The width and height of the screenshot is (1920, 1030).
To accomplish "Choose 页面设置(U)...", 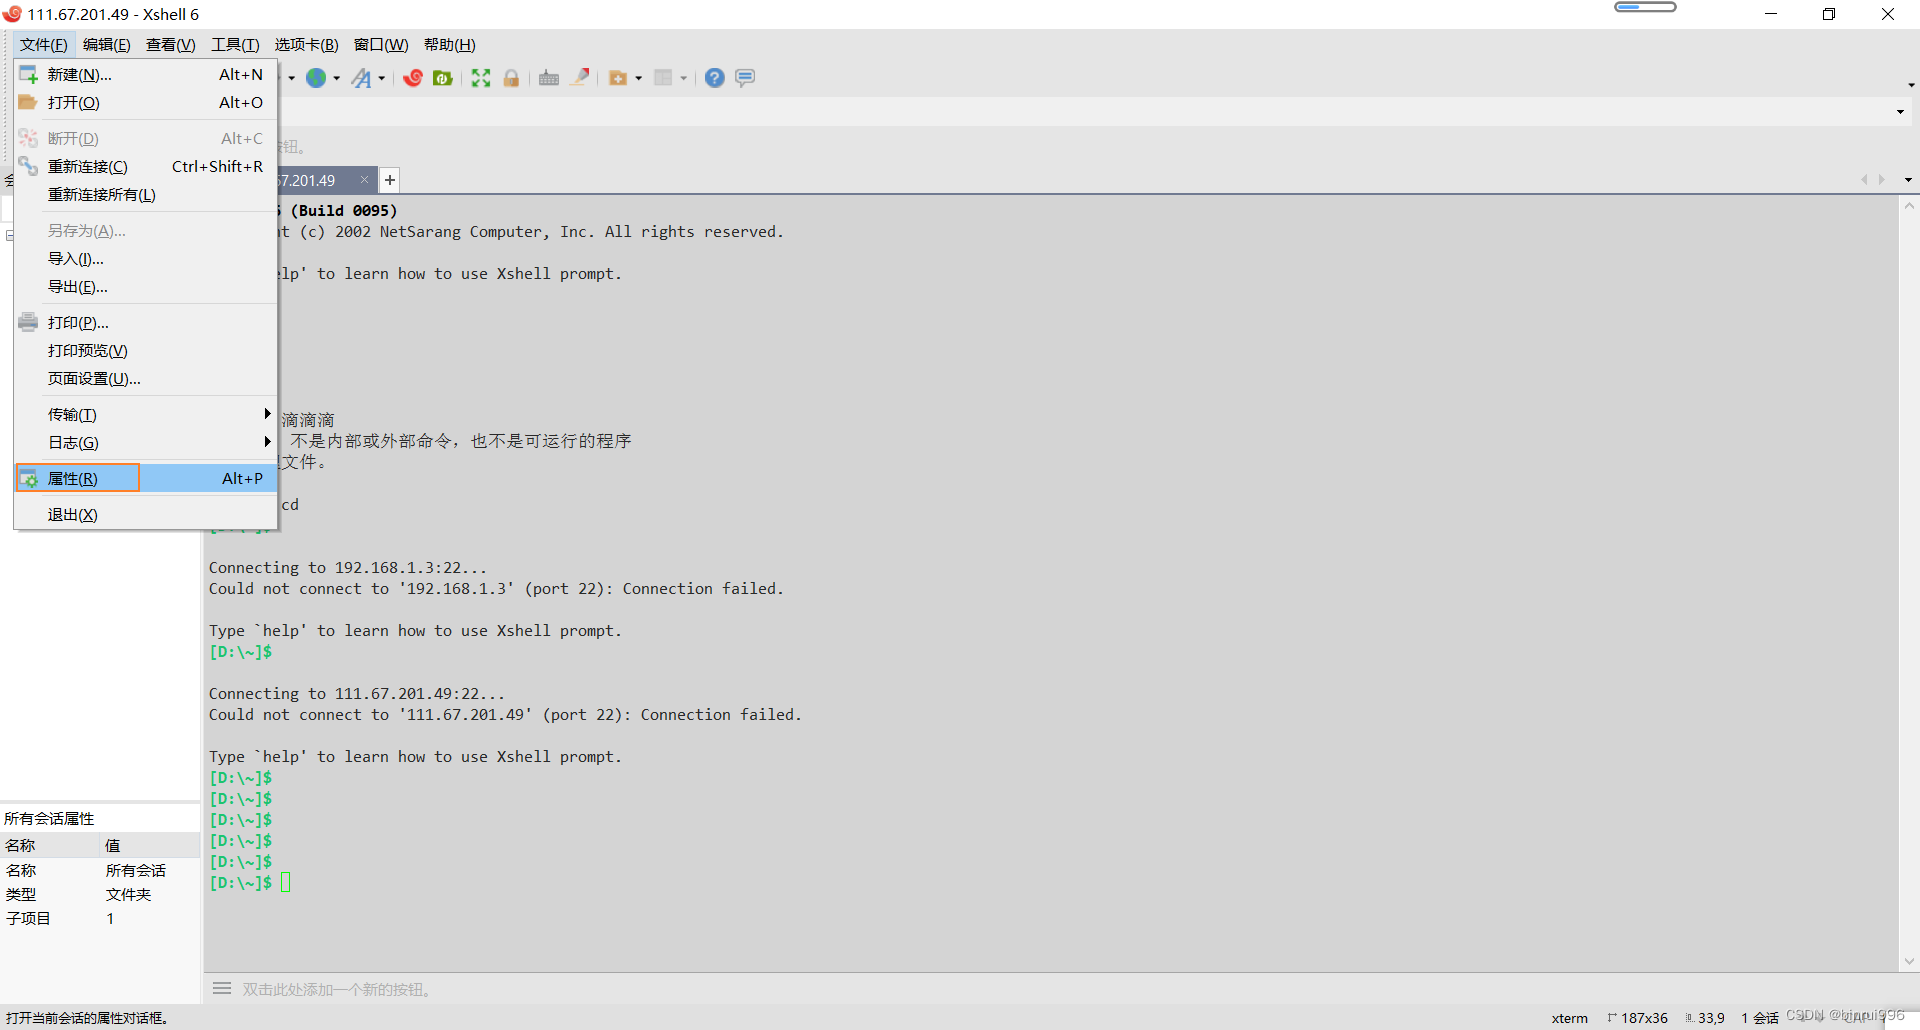I will 146,378.
